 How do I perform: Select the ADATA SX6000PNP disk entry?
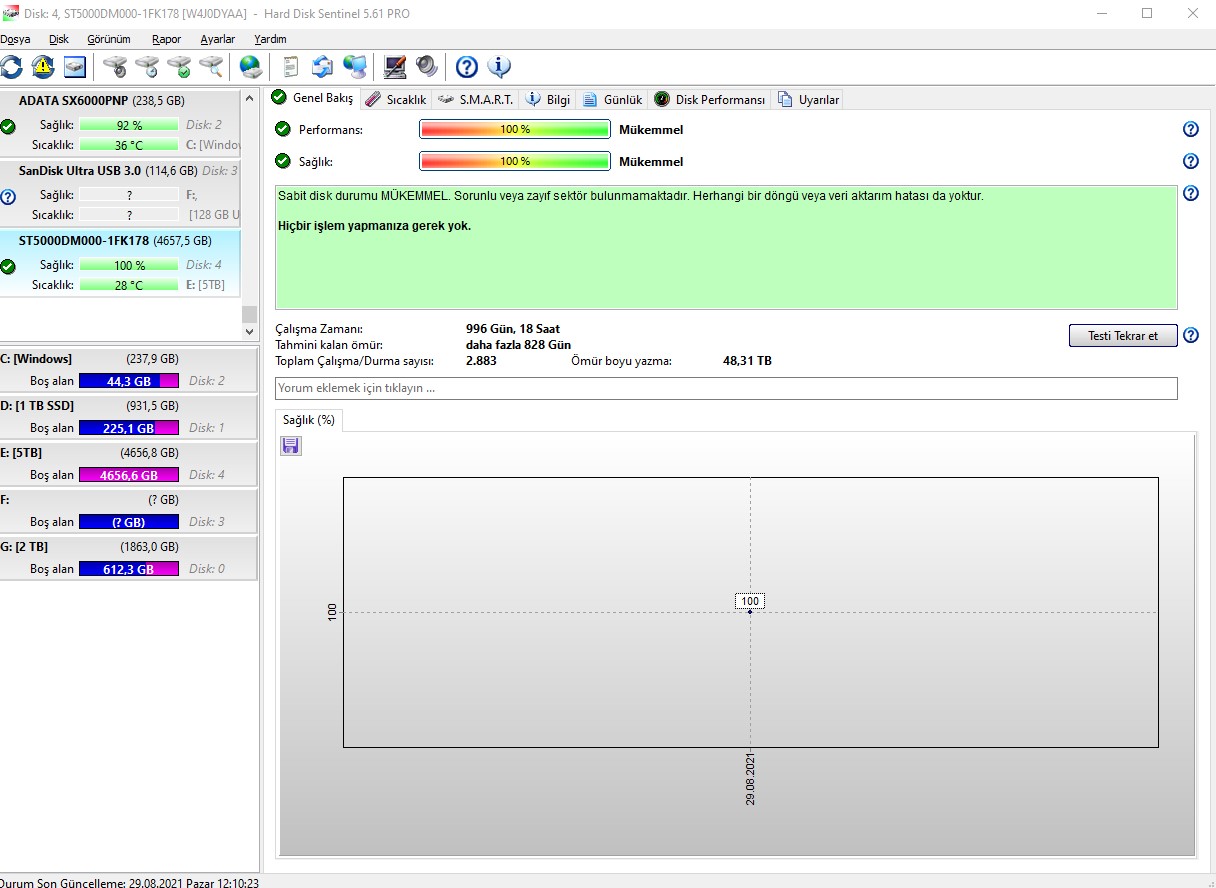coord(120,124)
